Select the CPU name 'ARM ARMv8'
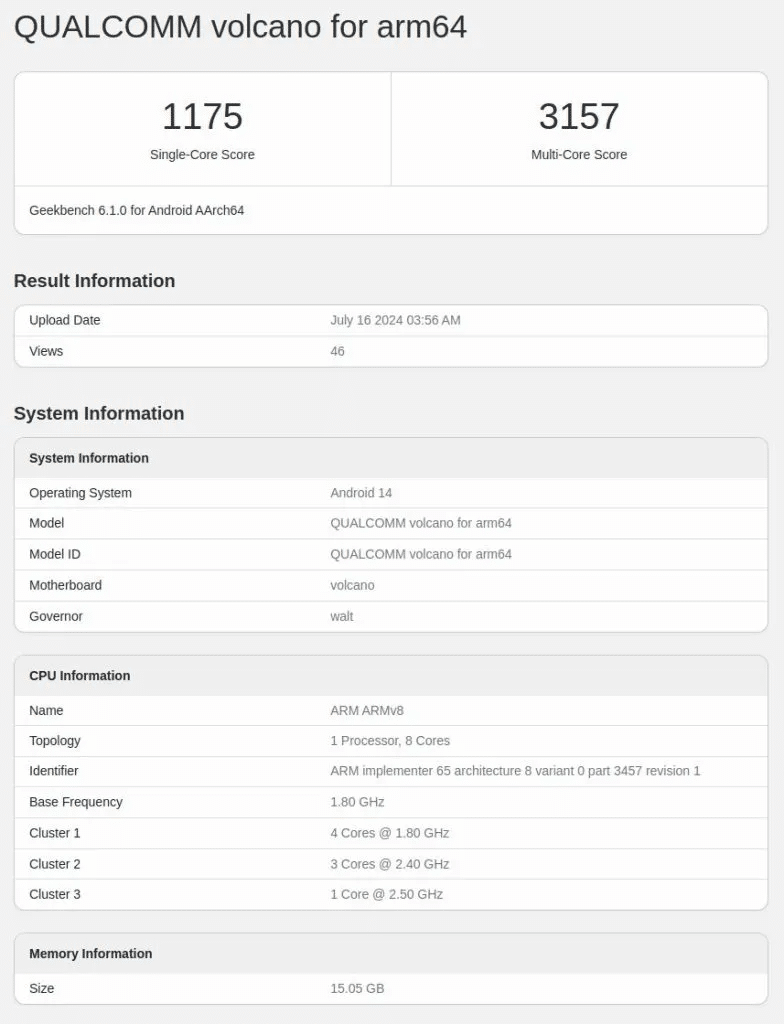784x1024 pixels. (x=367, y=711)
